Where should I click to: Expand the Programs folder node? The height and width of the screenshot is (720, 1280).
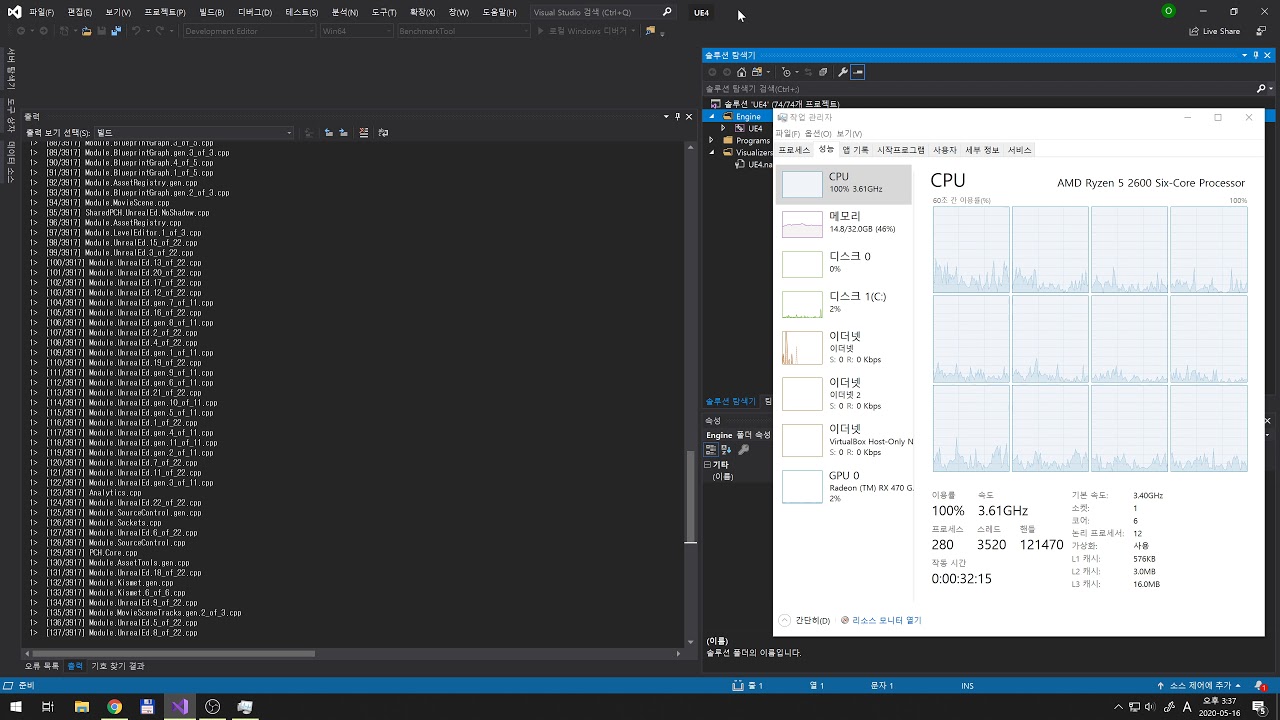(713, 141)
